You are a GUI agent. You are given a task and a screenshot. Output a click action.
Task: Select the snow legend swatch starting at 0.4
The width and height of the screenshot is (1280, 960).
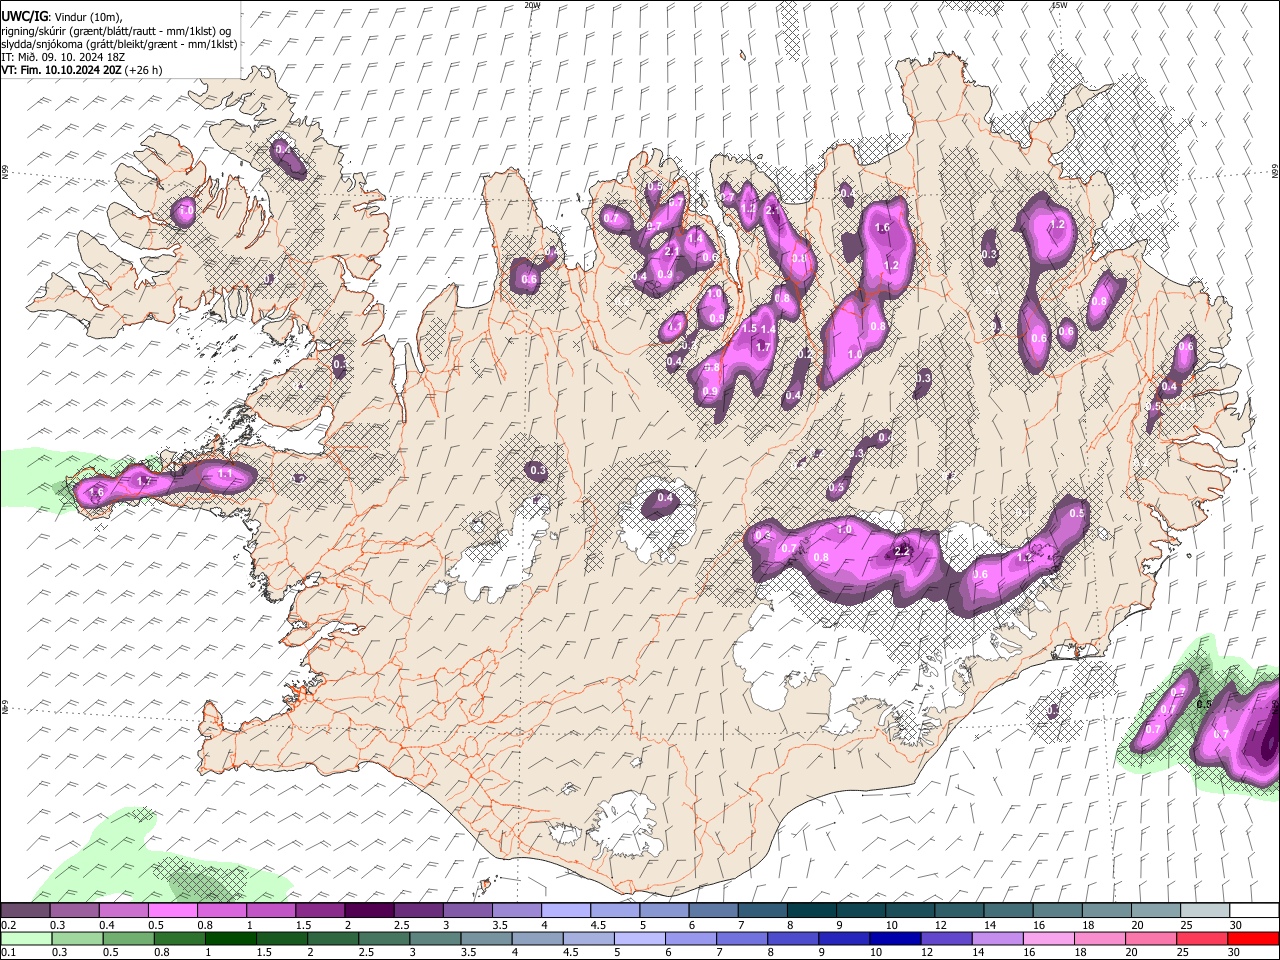point(123,910)
